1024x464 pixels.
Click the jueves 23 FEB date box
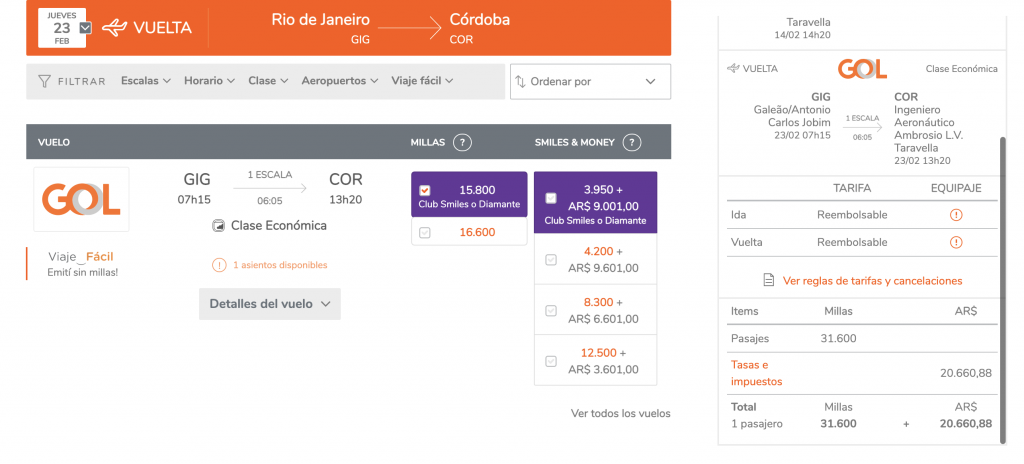(62, 27)
